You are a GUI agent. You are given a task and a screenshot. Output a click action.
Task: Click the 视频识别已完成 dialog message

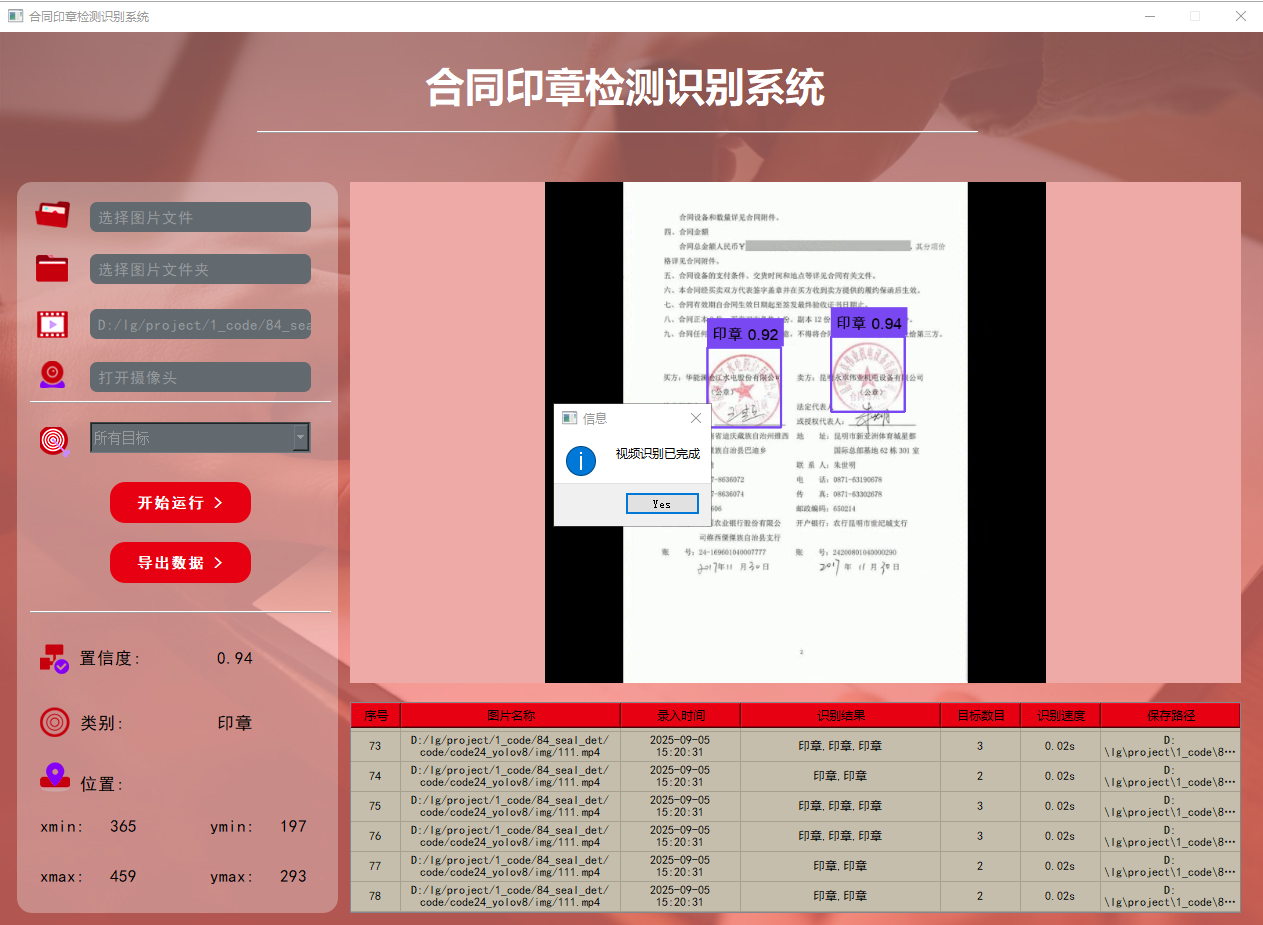click(657, 454)
